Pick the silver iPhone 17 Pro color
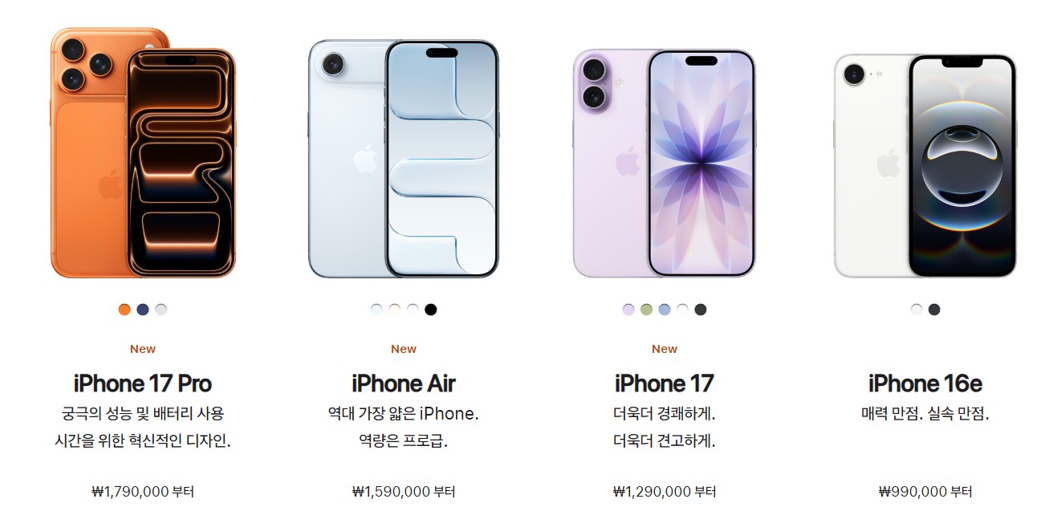The width and height of the screenshot is (1058, 521). (161, 310)
